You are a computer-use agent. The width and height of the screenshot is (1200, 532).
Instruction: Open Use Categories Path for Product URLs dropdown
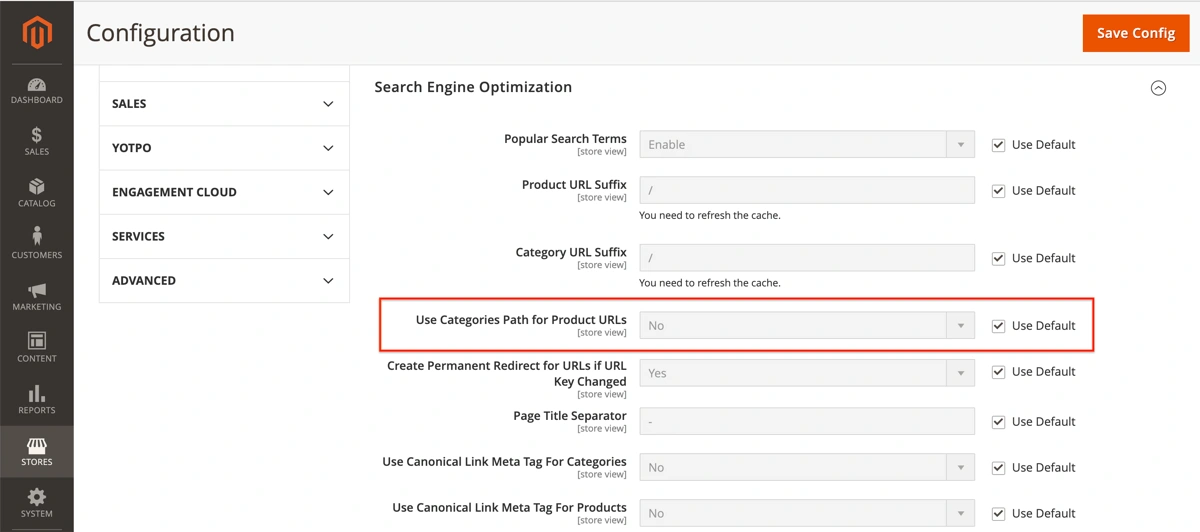pyautogui.click(x=806, y=326)
